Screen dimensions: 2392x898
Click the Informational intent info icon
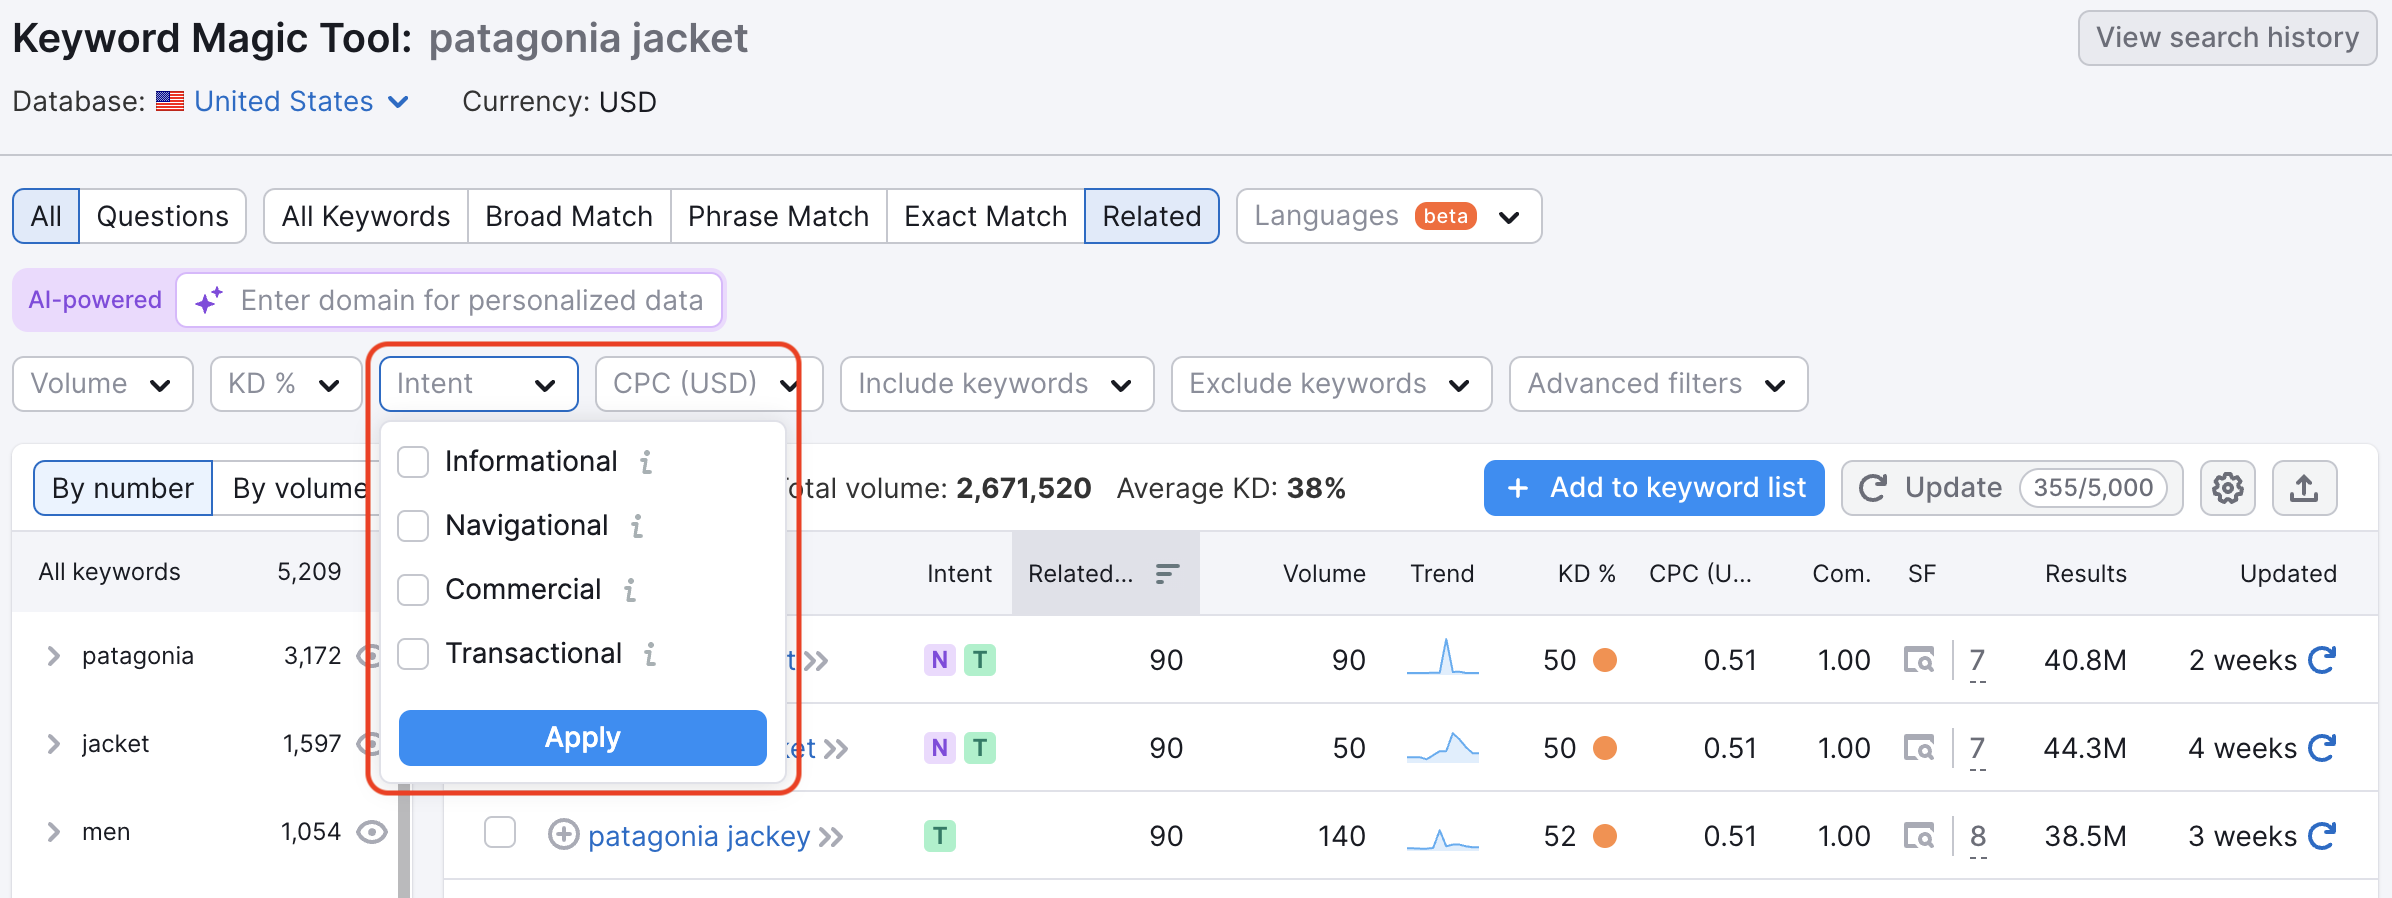click(x=646, y=462)
